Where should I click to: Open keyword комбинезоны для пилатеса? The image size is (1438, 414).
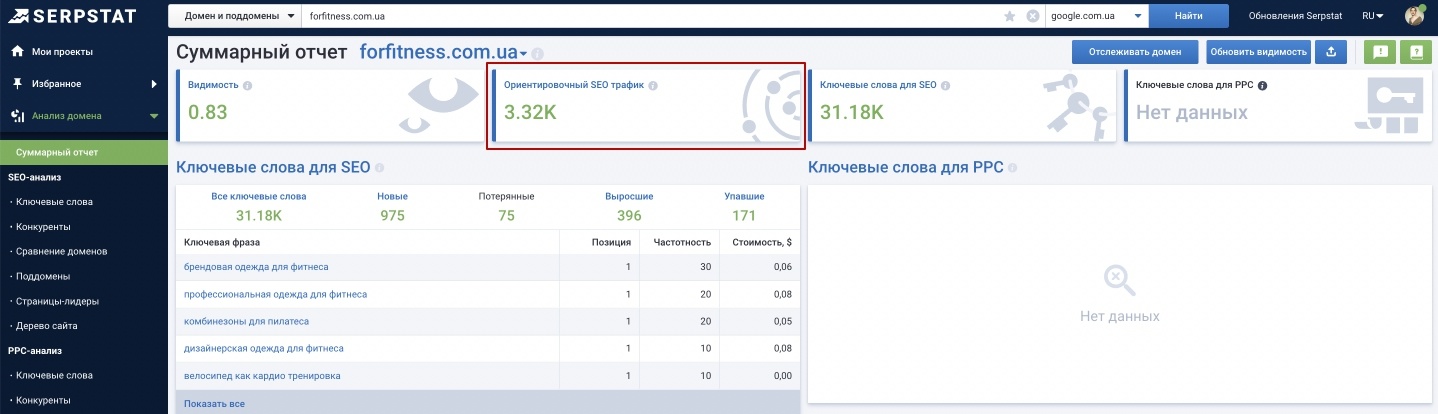click(246, 321)
